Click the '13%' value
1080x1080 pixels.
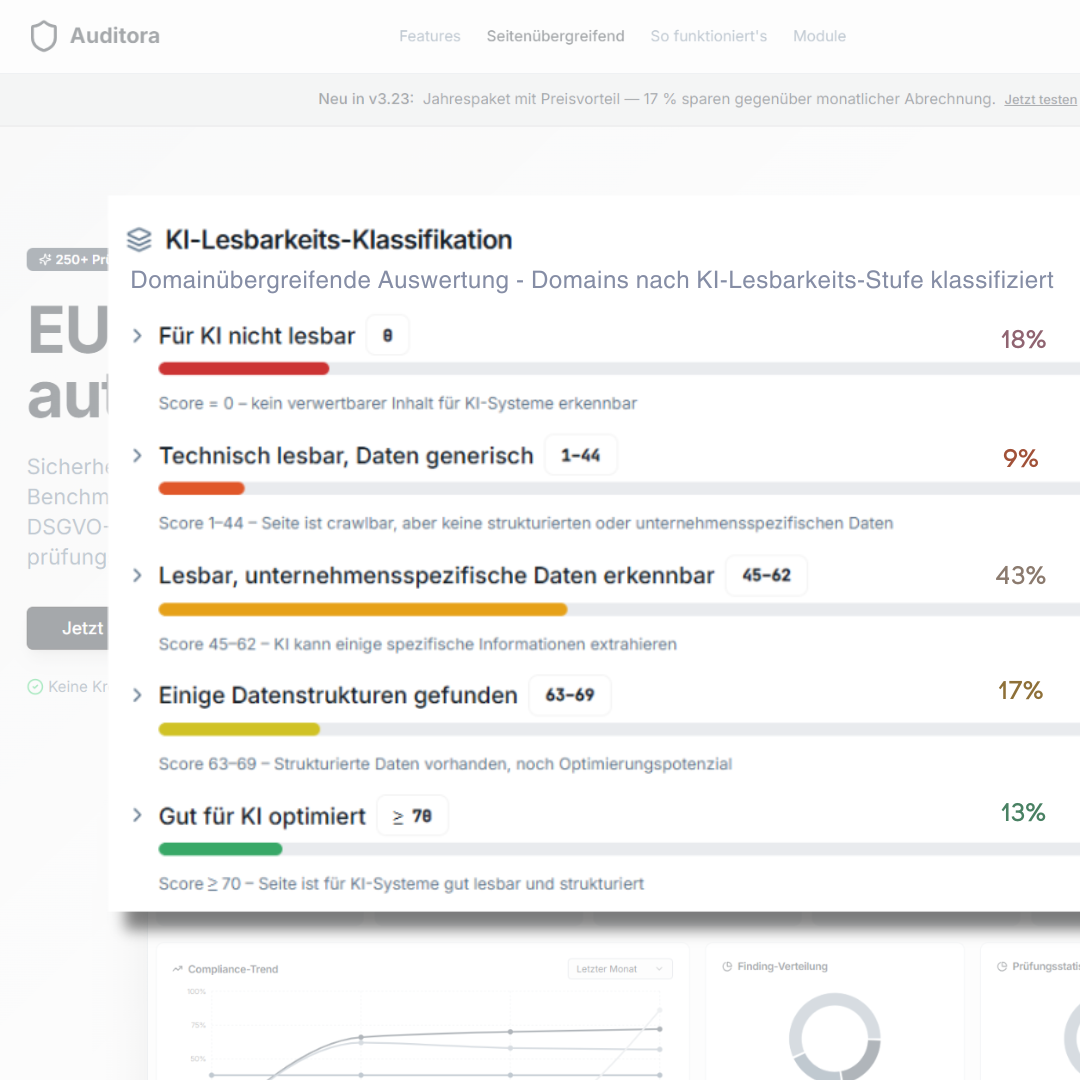[1023, 813]
